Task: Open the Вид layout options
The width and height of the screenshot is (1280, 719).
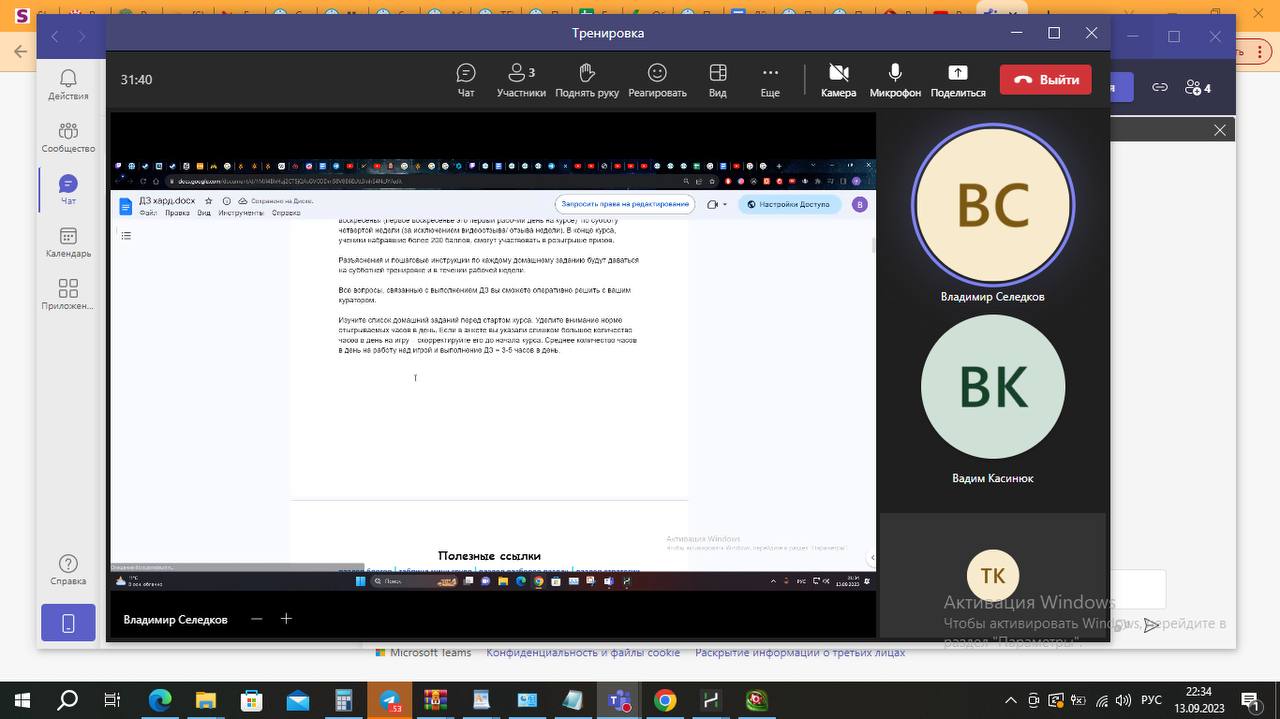Action: tap(717, 80)
